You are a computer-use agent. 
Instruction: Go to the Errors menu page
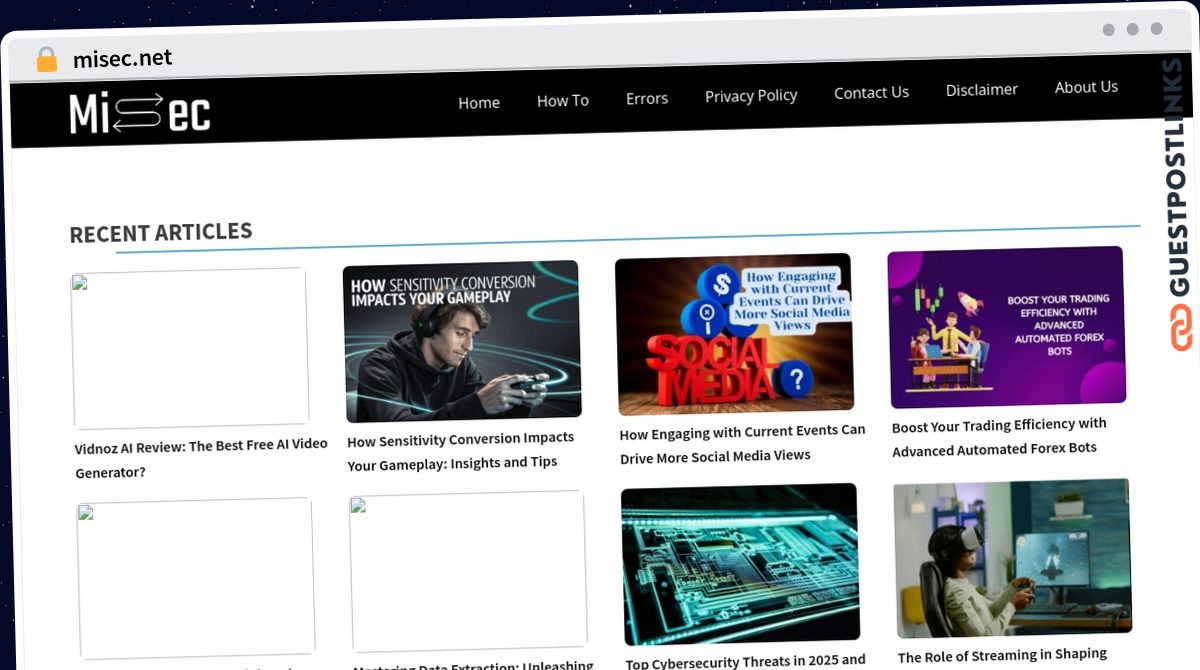[x=646, y=98]
